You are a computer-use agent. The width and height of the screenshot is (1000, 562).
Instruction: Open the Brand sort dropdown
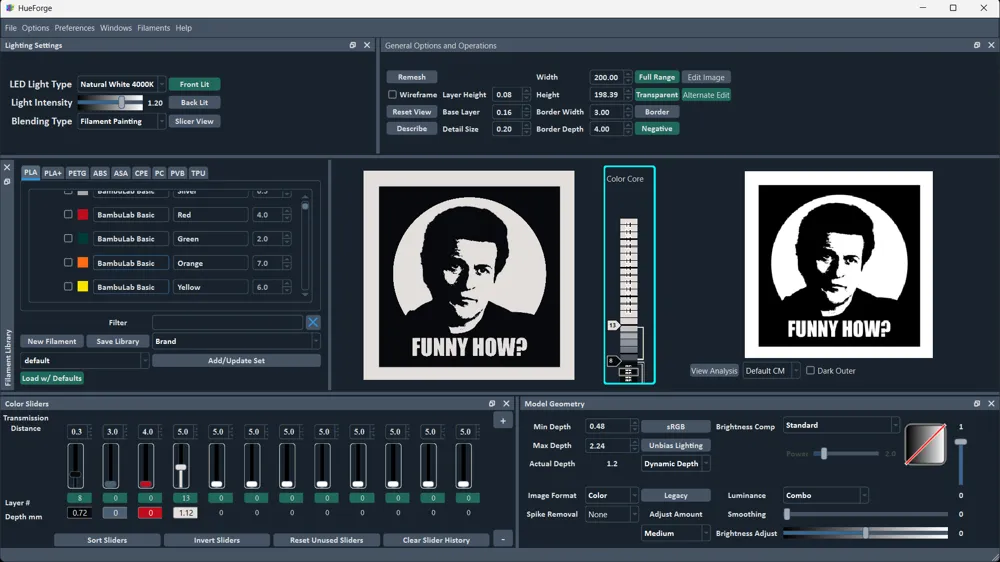tap(236, 341)
